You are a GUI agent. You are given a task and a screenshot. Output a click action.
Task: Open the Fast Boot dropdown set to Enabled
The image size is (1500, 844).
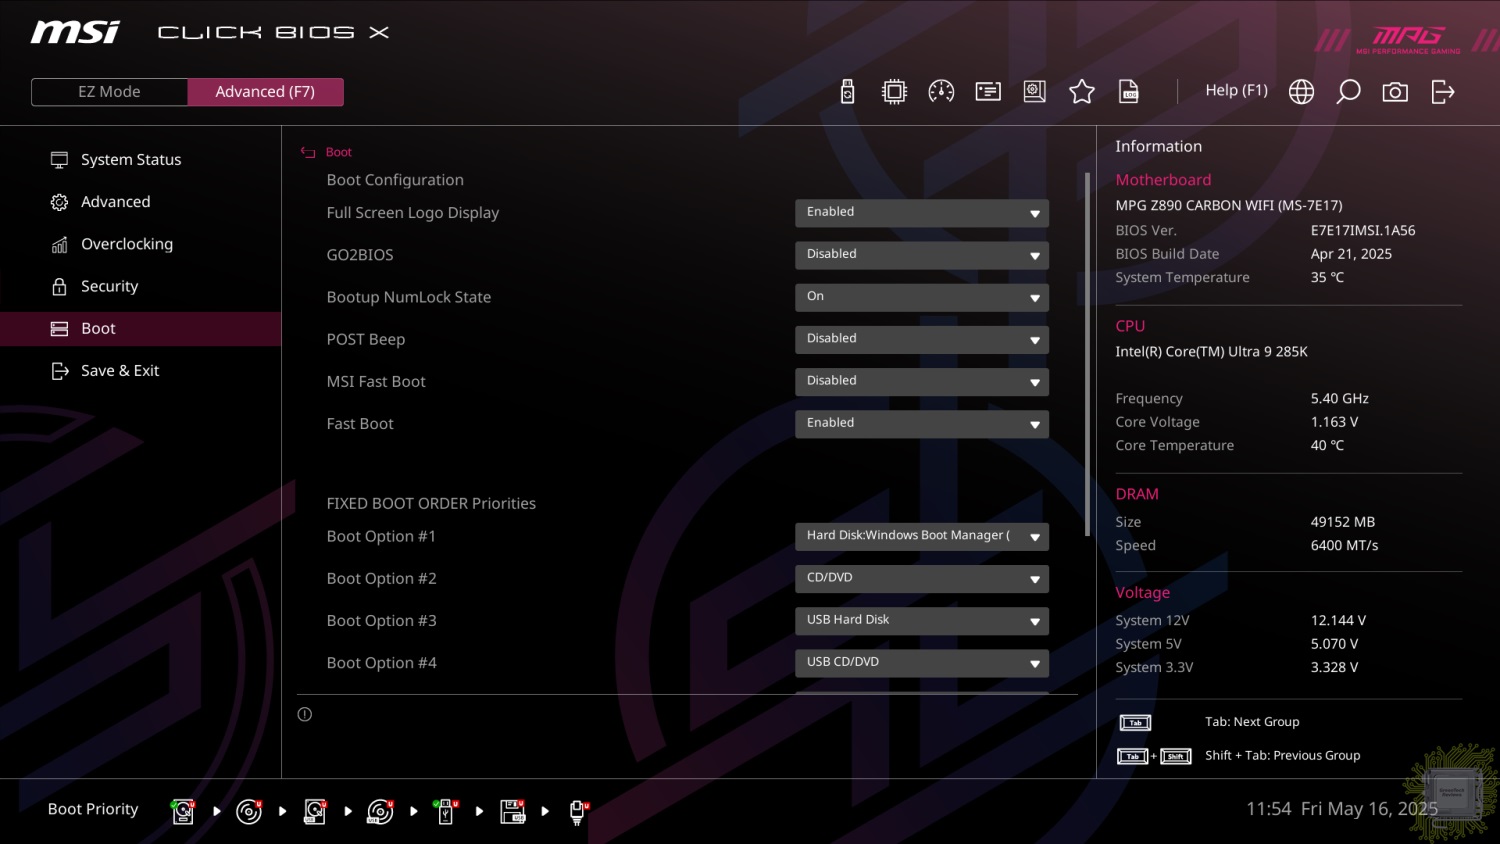click(922, 424)
